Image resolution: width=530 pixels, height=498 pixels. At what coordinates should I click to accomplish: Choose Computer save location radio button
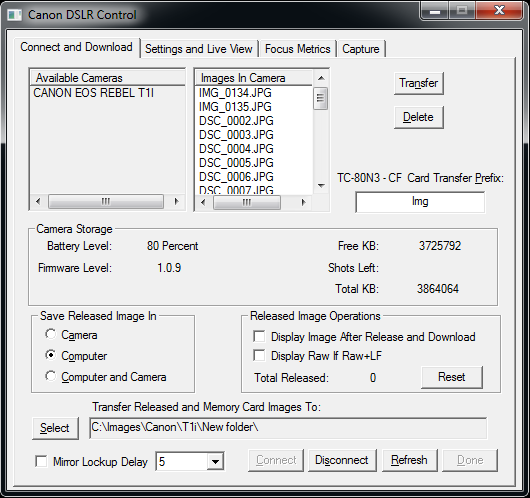pos(51,355)
